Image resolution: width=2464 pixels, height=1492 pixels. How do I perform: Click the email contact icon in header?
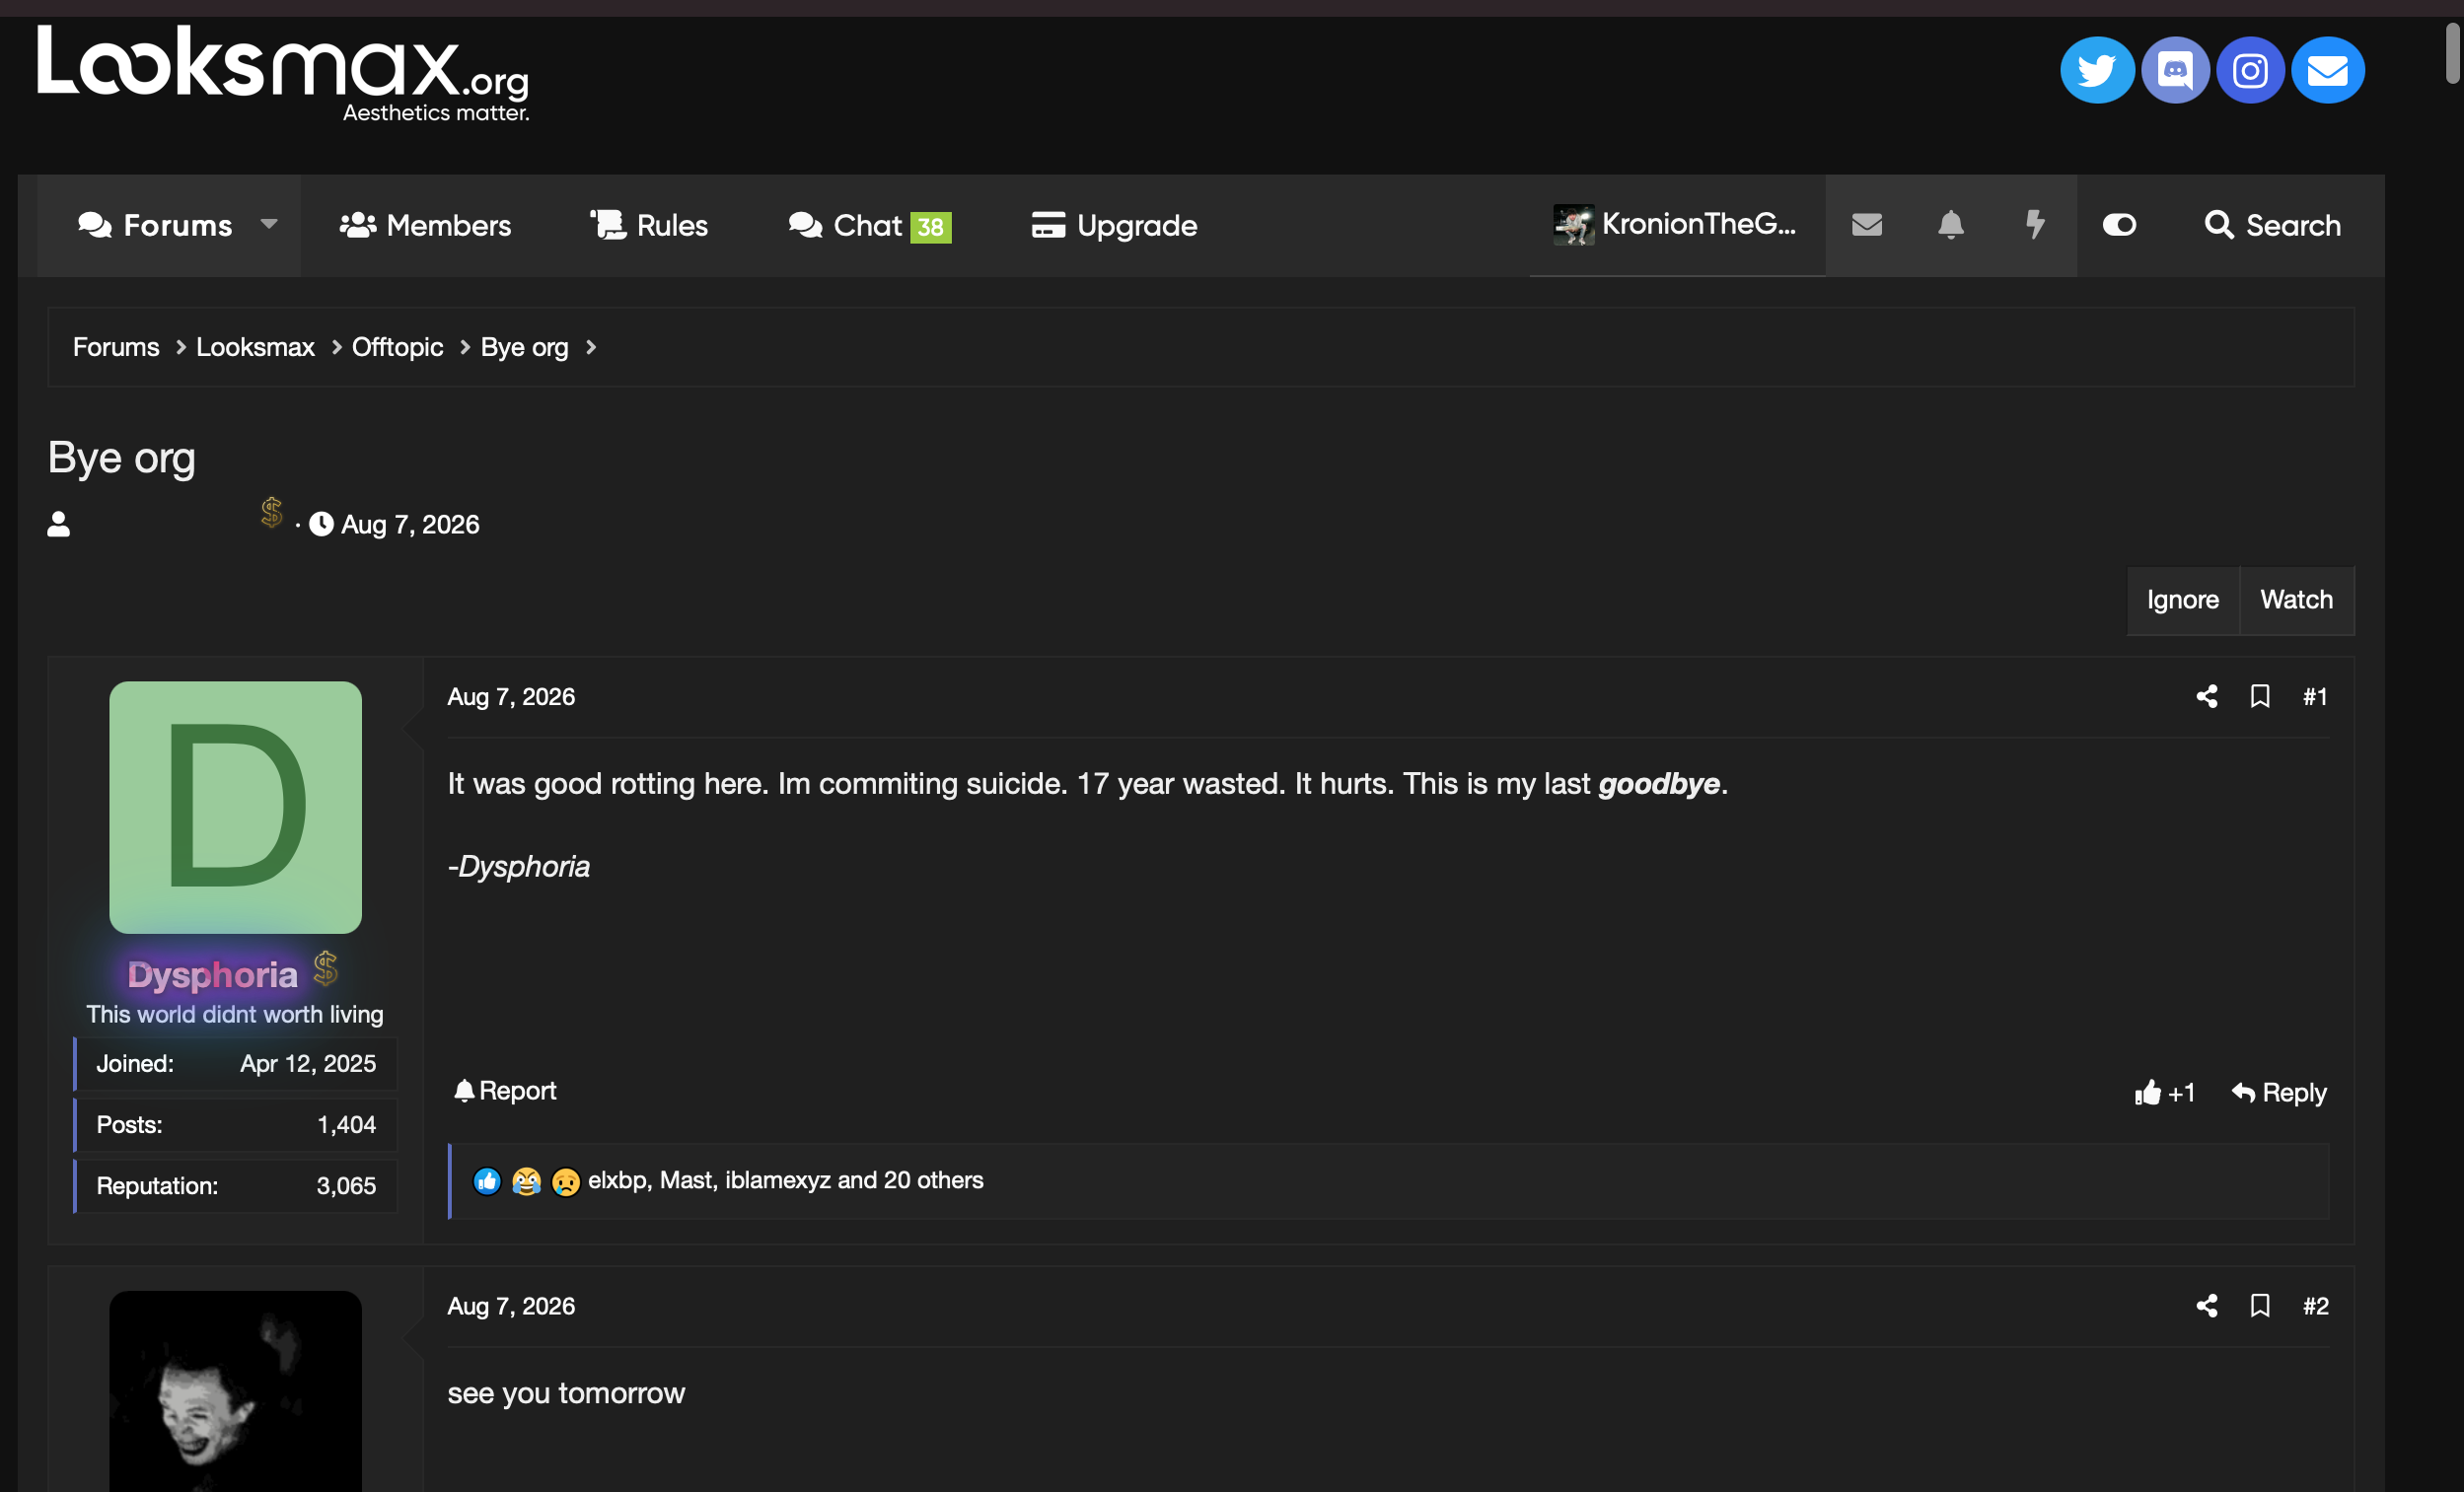click(x=2327, y=70)
